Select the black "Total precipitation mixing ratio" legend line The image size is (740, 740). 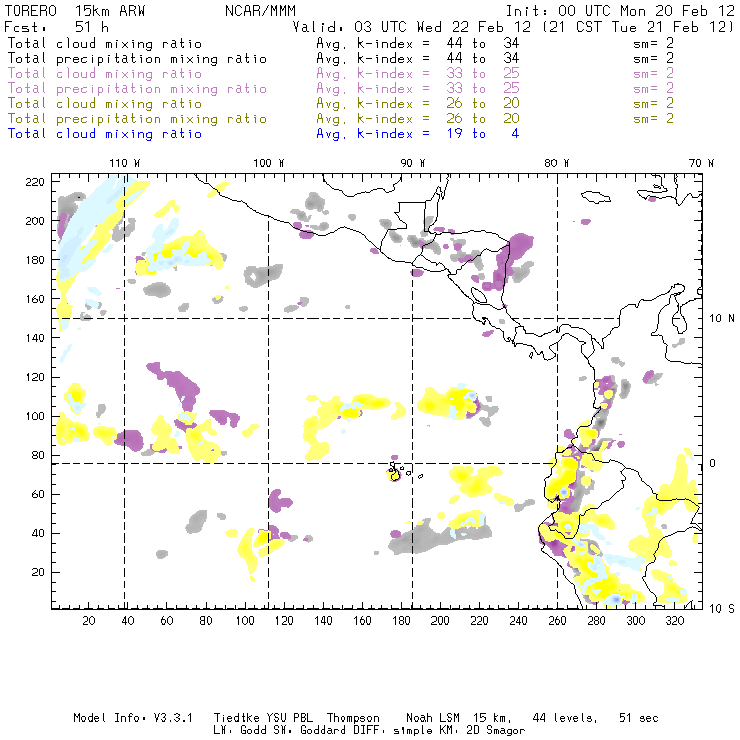tap(137, 59)
